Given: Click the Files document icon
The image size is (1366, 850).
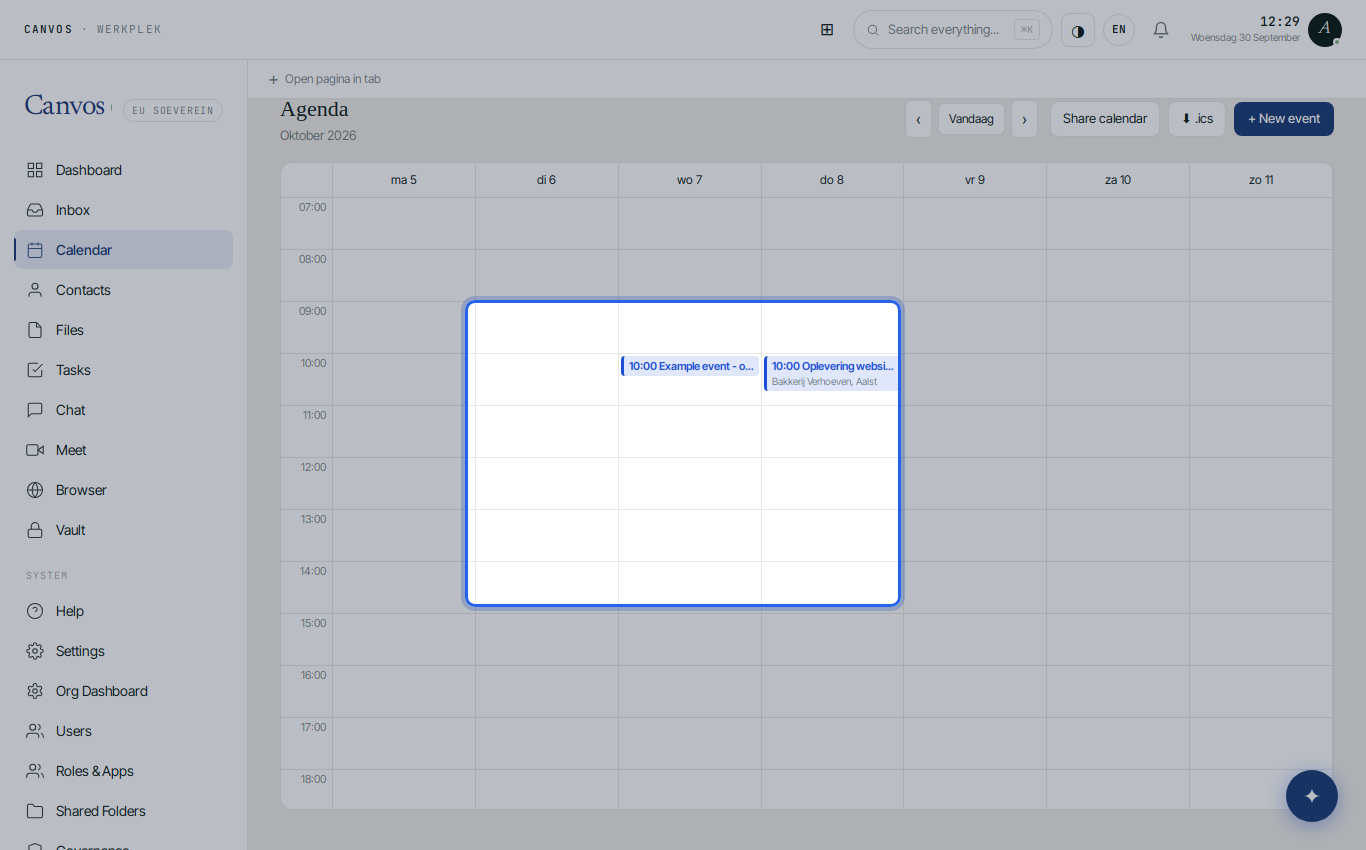Looking at the screenshot, I should [x=35, y=330].
